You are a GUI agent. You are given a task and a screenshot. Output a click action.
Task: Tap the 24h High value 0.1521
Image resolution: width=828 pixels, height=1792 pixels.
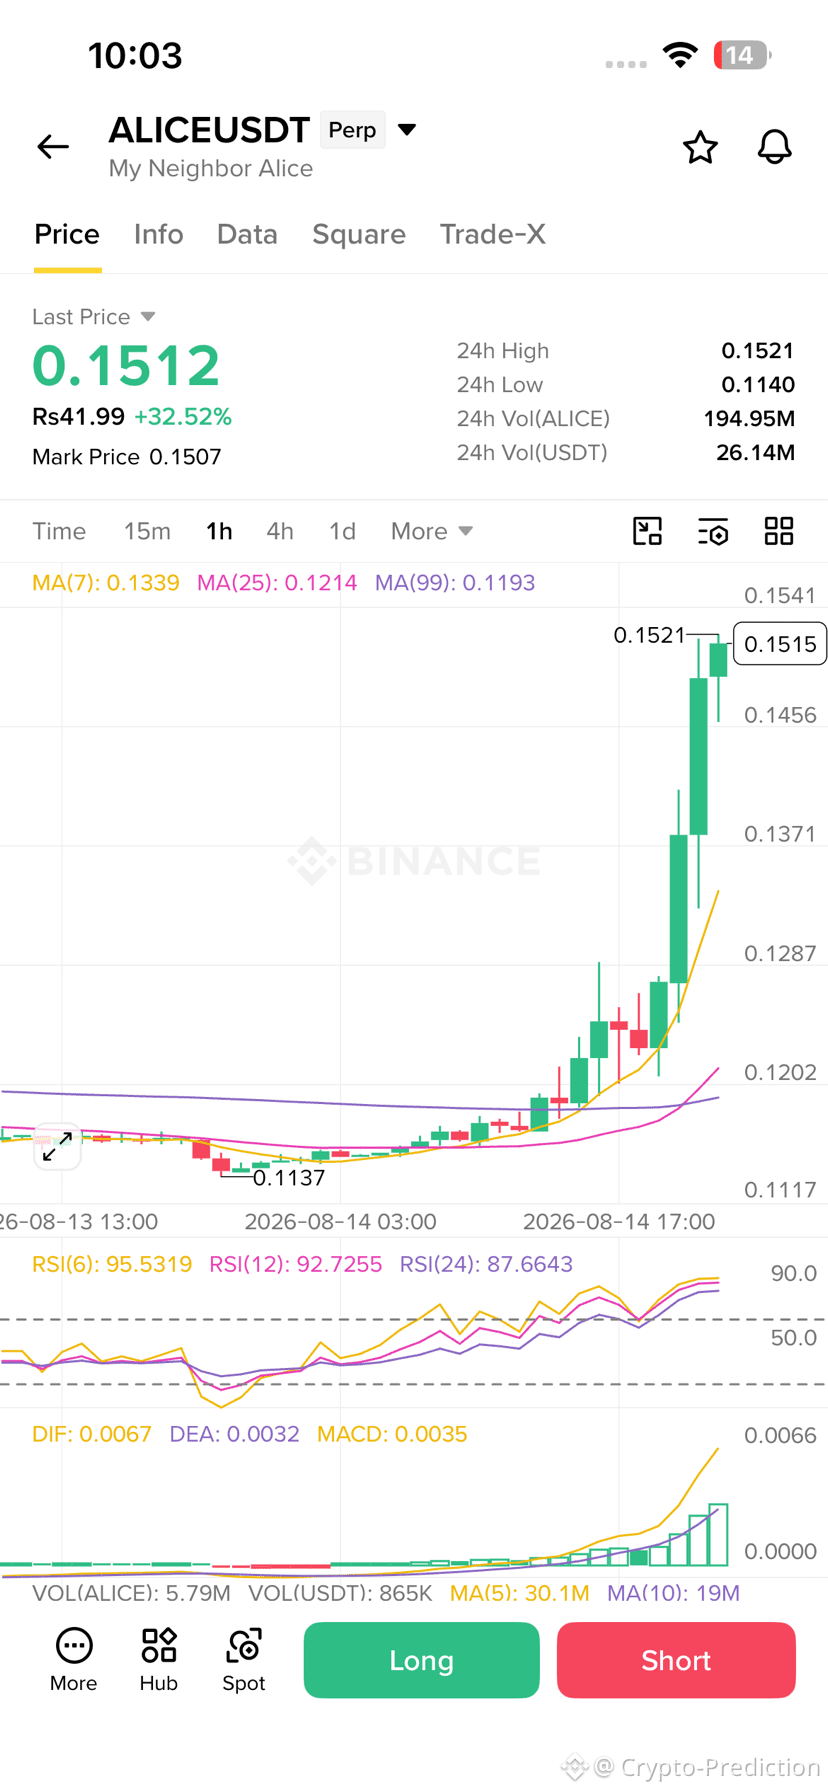click(x=758, y=351)
